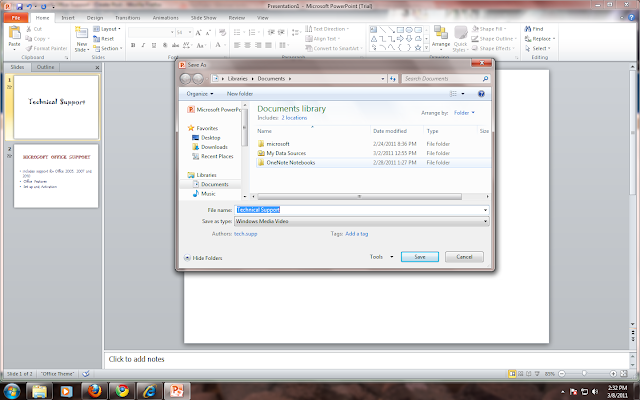Image resolution: width=640 pixels, height=400 pixels.
Task: Click the search magnifier in Search Documents
Action: coord(485,78)
